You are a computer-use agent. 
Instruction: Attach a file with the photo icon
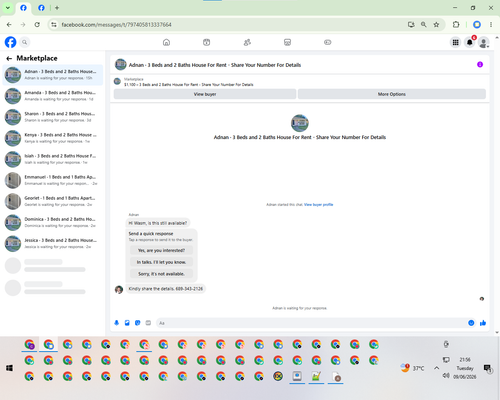[127, 323]
